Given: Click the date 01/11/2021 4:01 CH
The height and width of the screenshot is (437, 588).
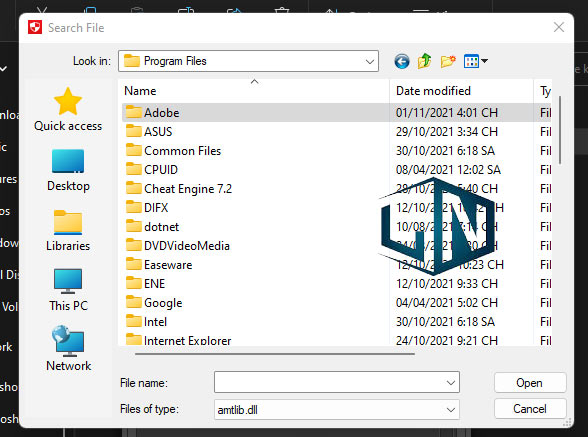Looking at the screenshot, I should point(447,113).
